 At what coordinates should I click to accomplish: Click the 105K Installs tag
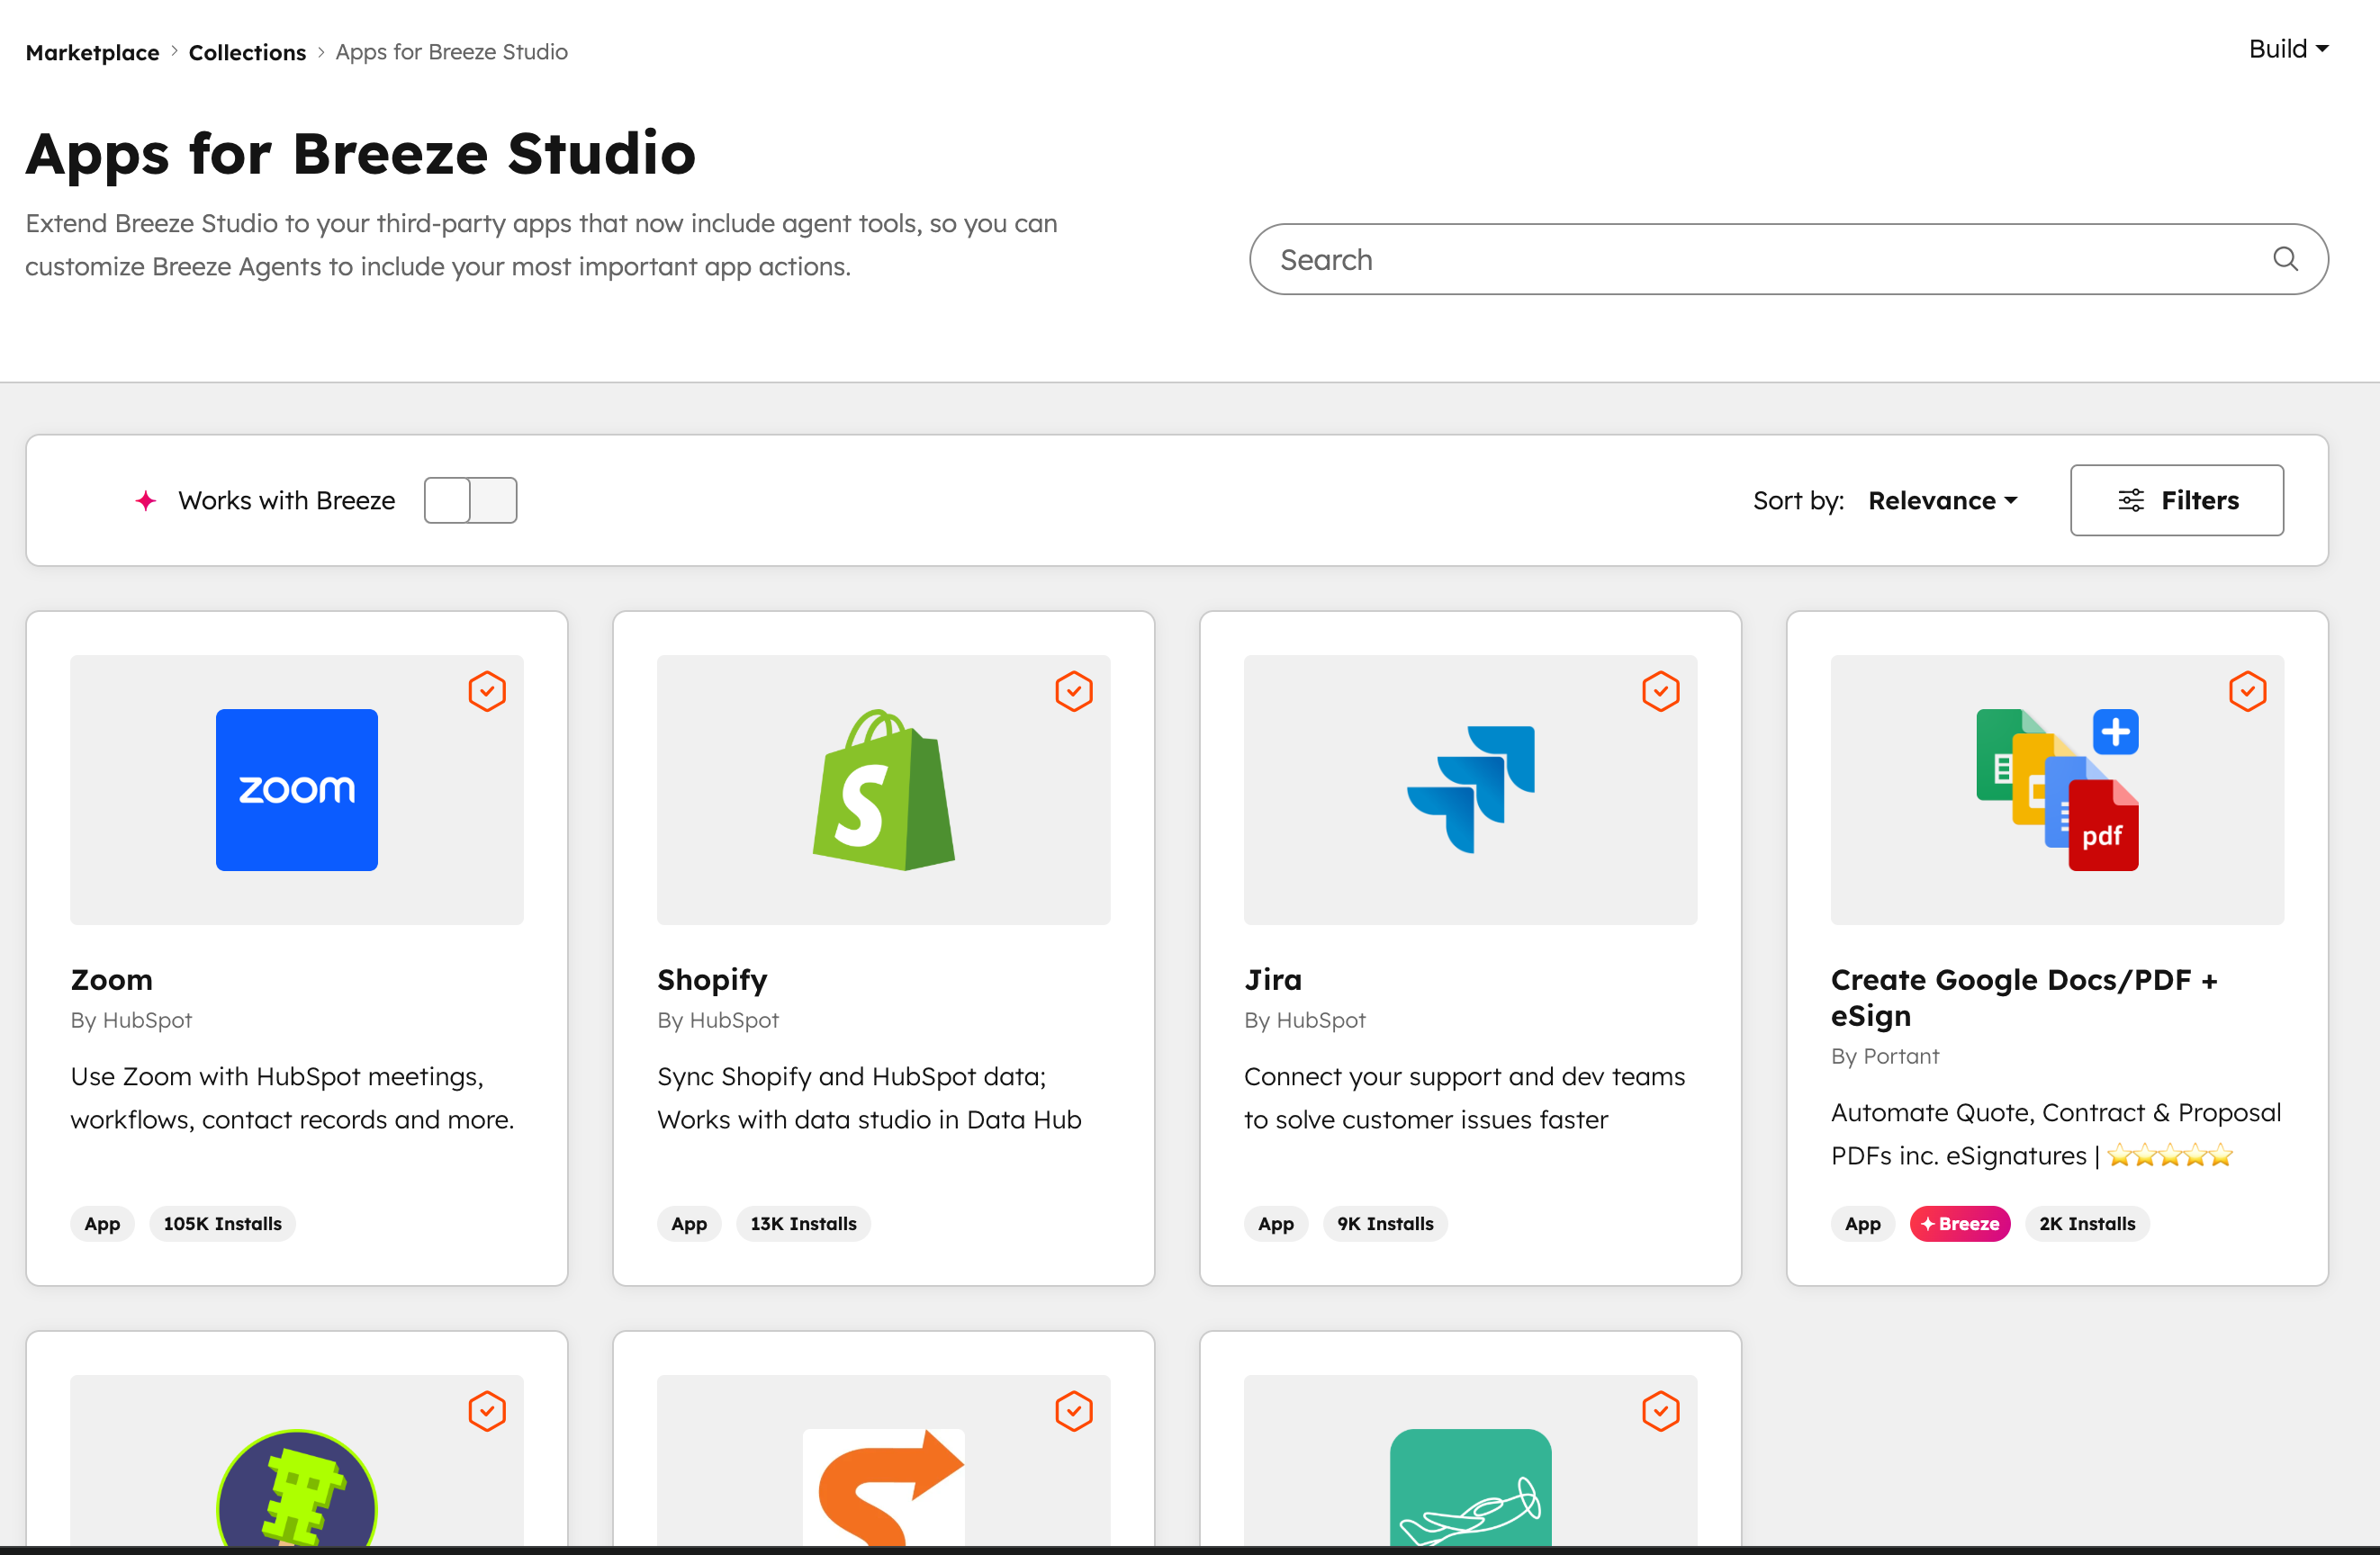tap(222, 1223)
